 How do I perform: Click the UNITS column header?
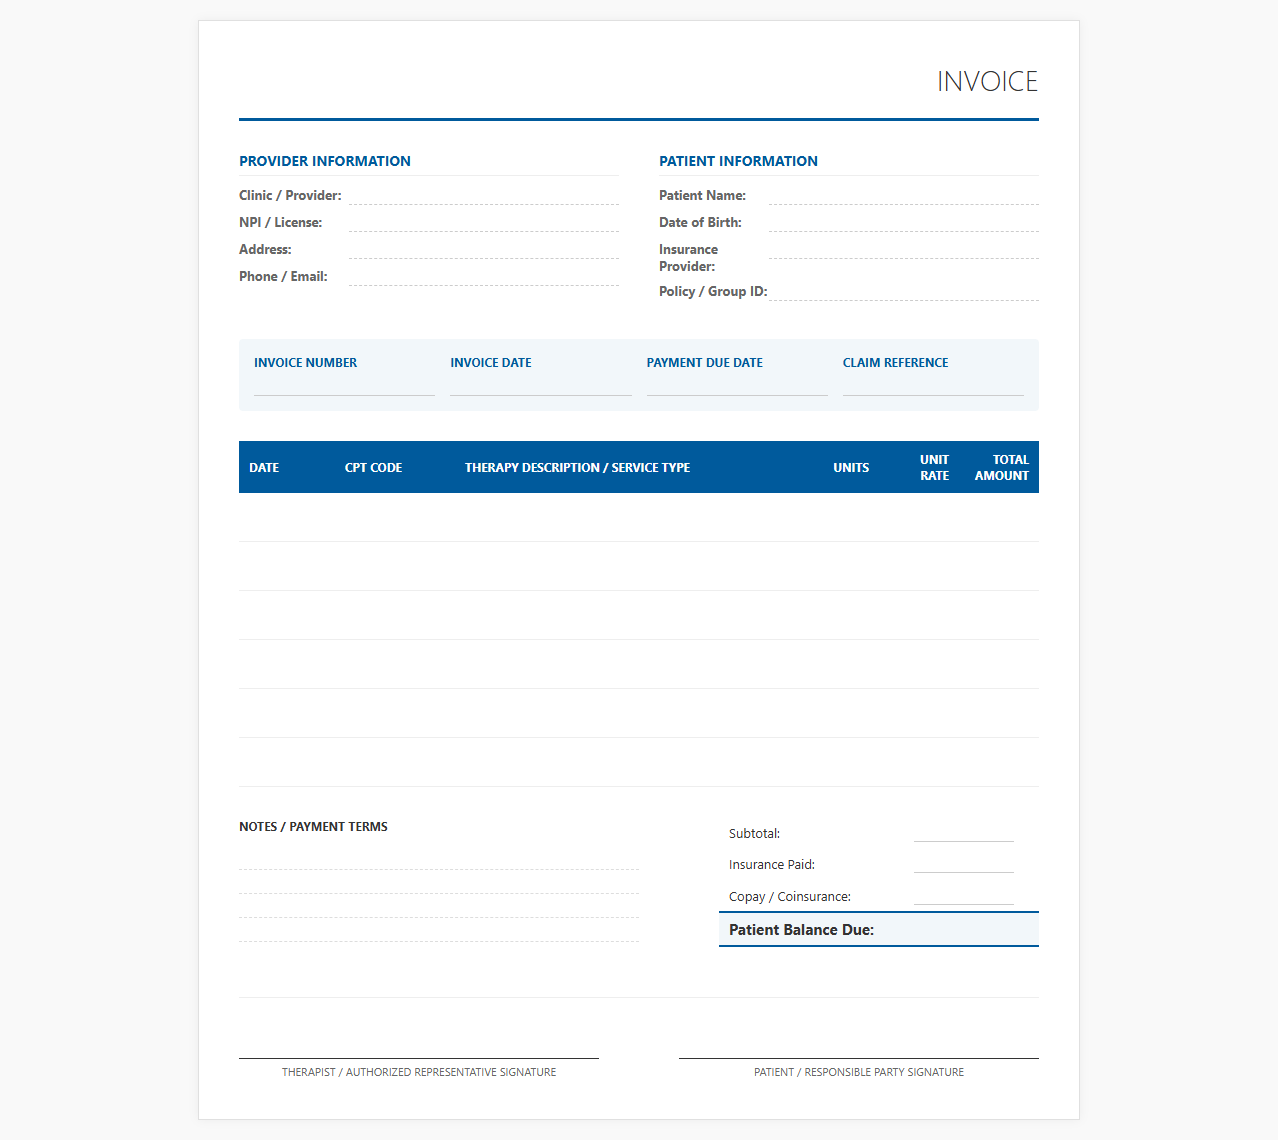pyautogui.click(x=851, y=467)
